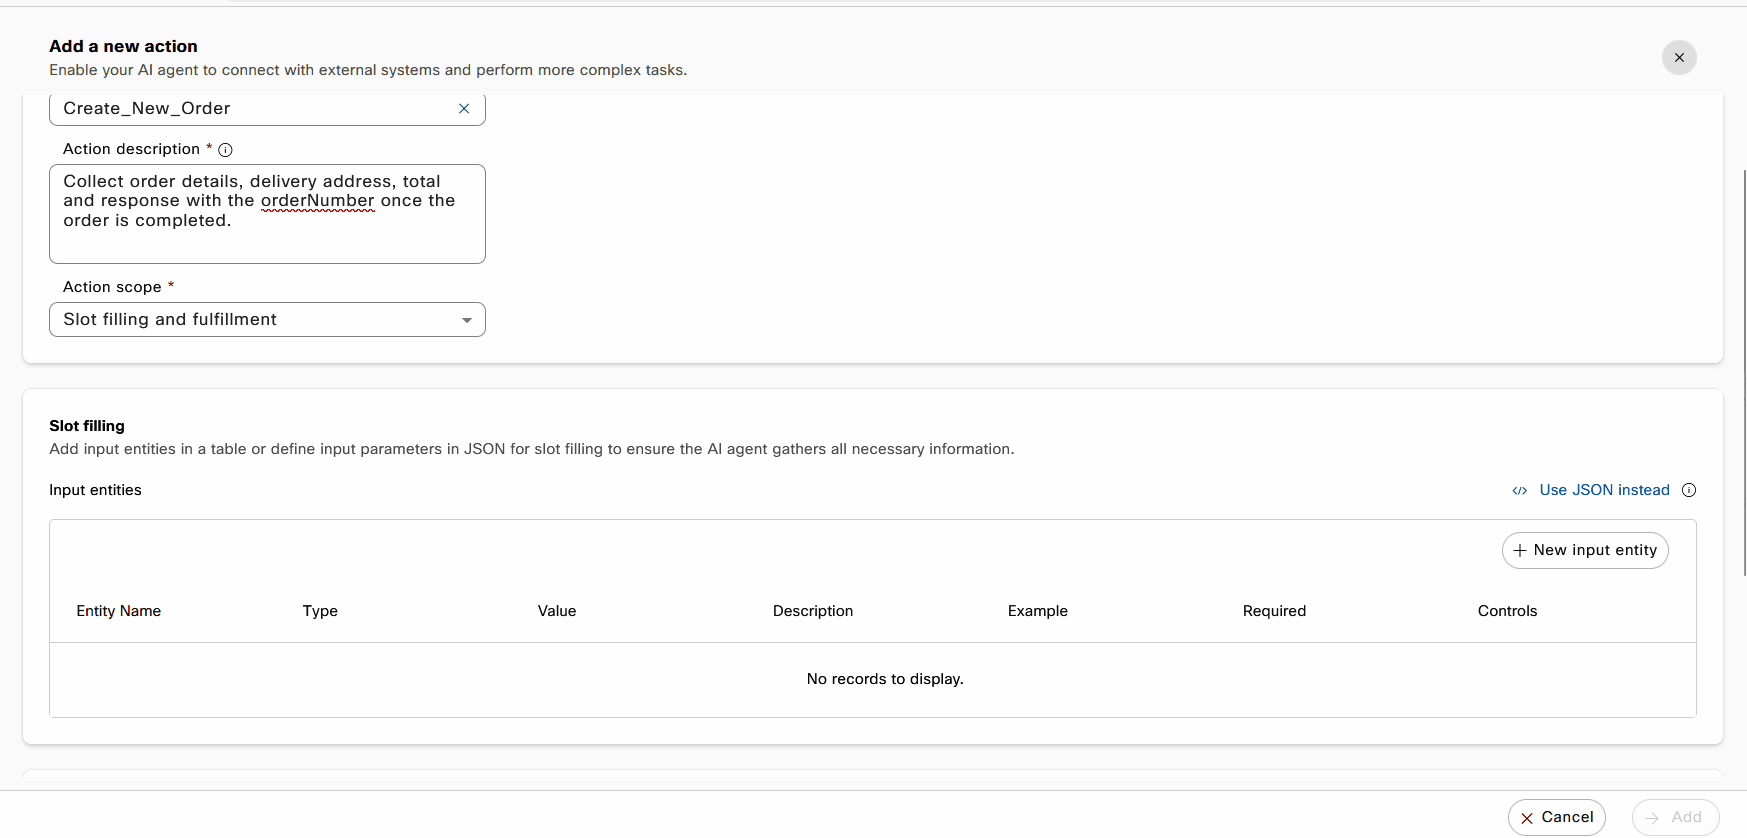The height and width of the screenshot is (838, 1747).
Task: Select the Entity Name column header
Action: [119, 611]
